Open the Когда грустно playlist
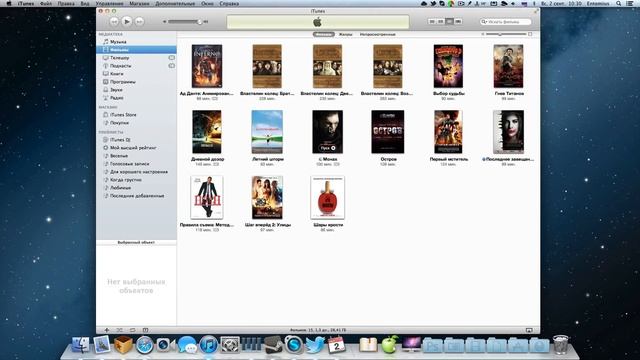The width and height of the screenshot is (640, 360). pyautogui.click(x=126, y=180)
